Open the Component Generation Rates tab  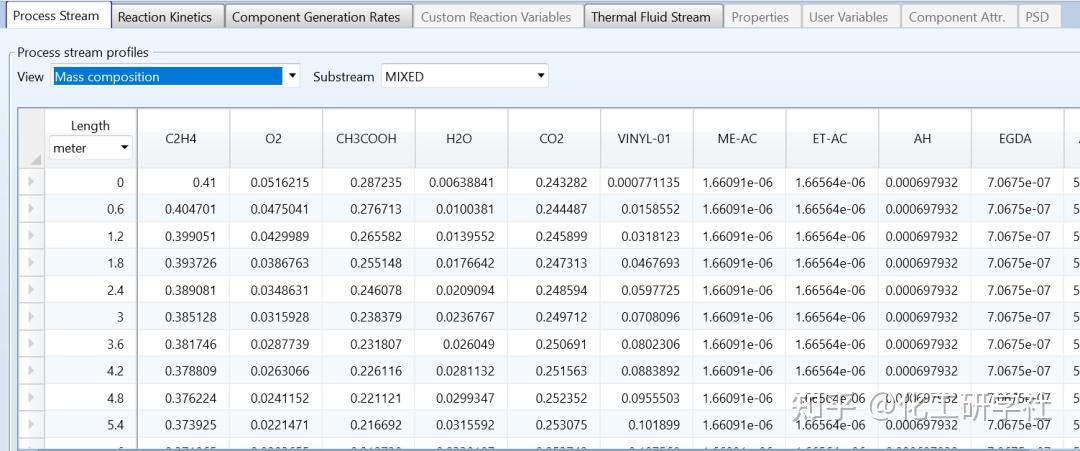click(316, 17)
